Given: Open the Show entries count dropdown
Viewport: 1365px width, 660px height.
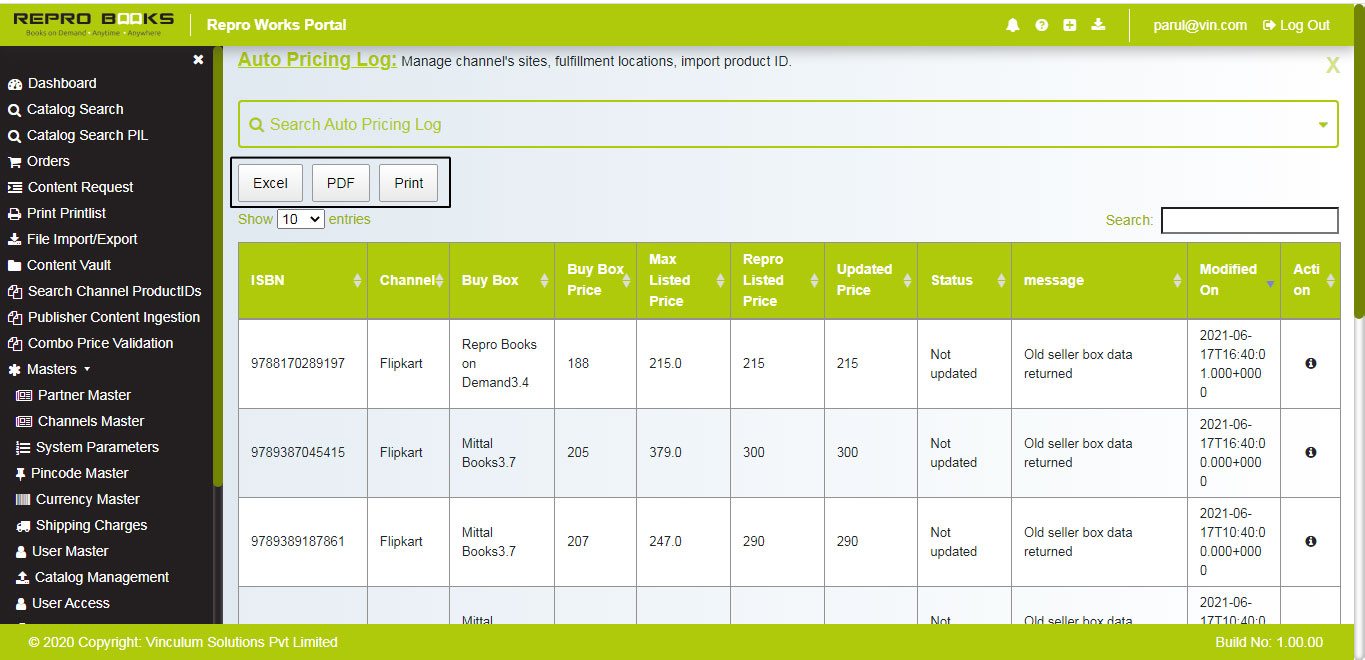Looking at the screenshot, I should tap(300, 219).
